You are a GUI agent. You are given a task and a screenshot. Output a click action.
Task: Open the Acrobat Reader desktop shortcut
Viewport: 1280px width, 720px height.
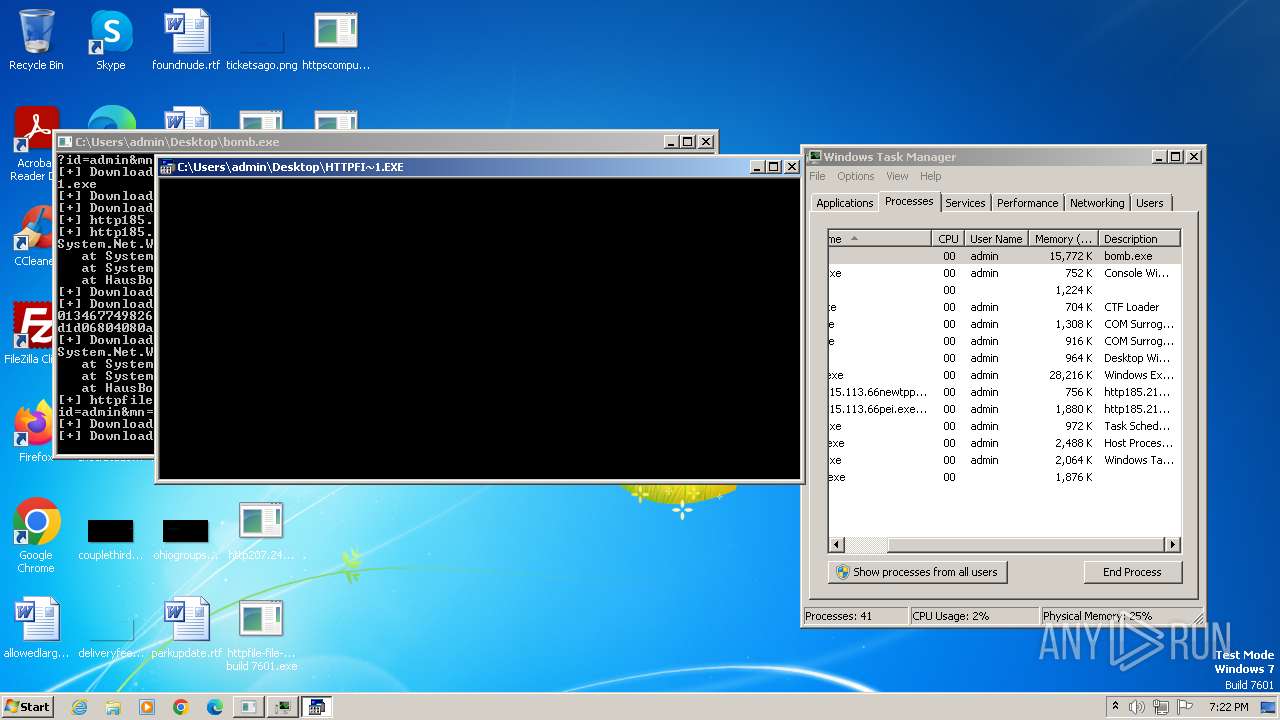[36, 145]
